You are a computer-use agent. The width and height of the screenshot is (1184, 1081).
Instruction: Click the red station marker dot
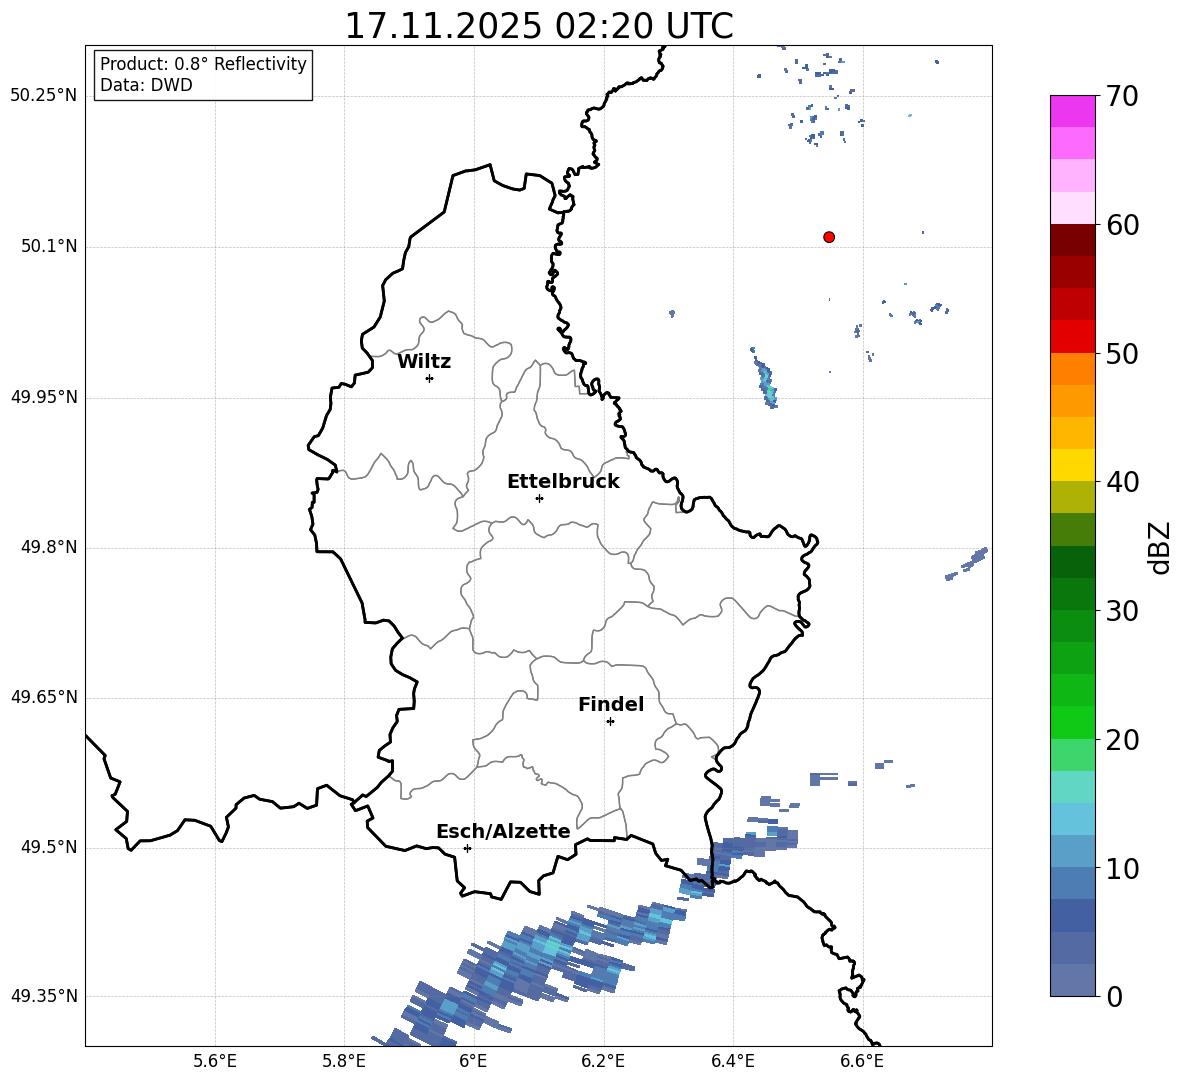[829, 237]
